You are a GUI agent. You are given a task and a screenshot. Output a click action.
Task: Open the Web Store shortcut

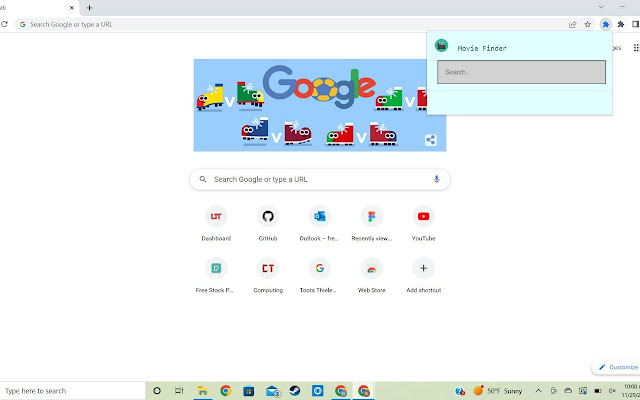371,276
